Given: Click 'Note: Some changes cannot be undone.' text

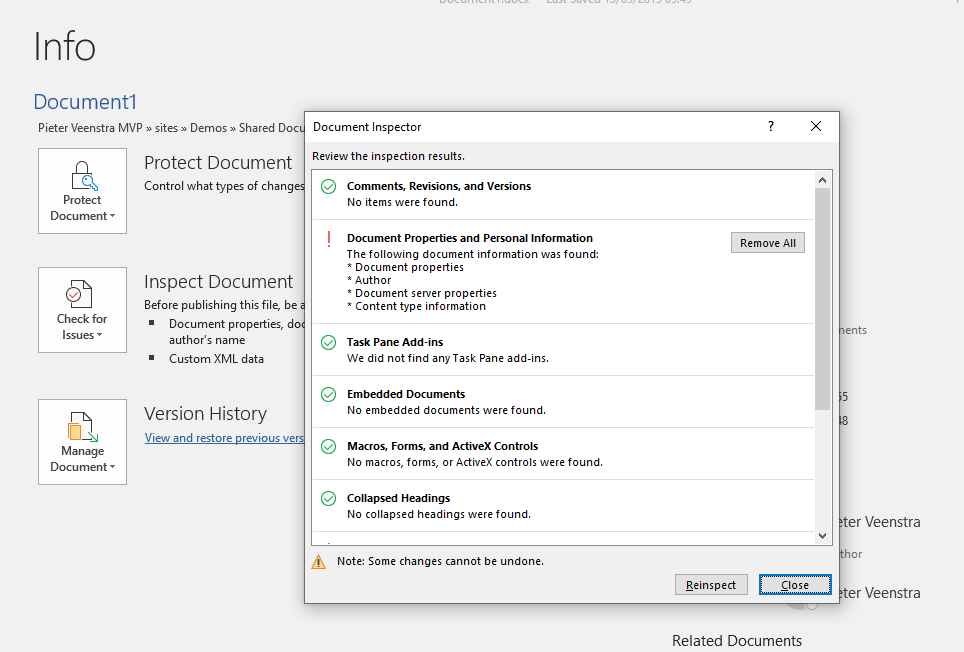Looking at the screenshot, I should tap(440, 561).
